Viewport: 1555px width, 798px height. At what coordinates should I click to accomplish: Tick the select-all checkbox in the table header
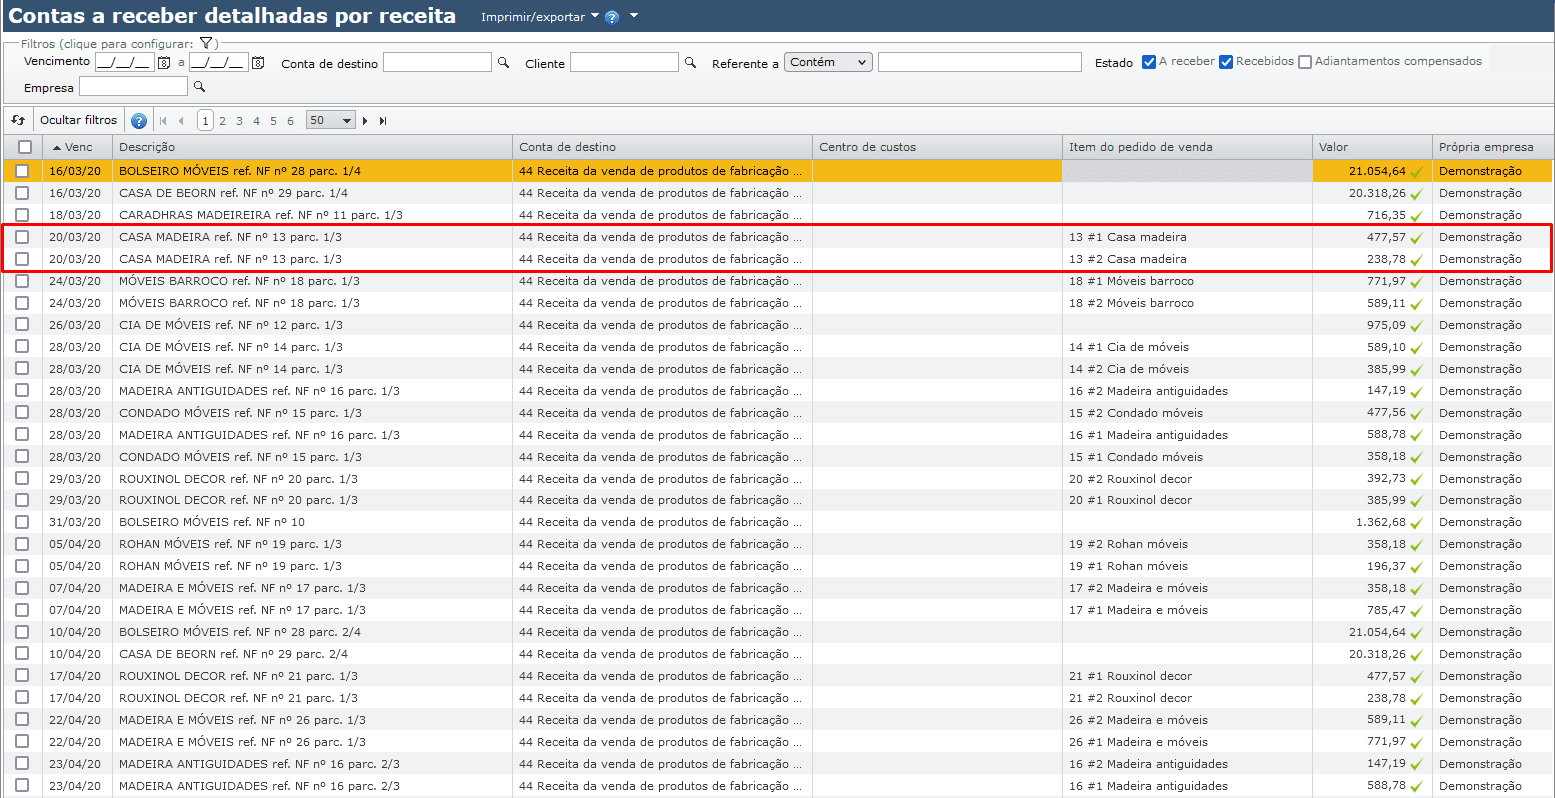(x=25, y=147)
